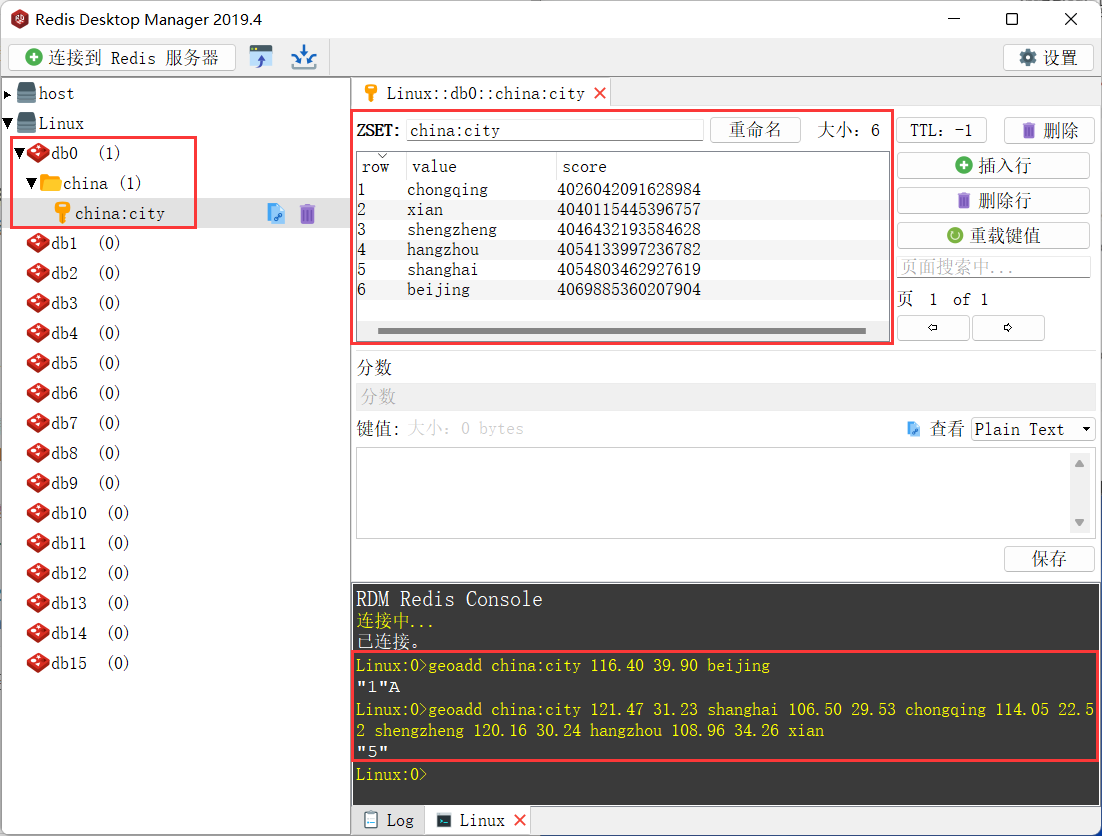The image size is (1102, 836).
Task: Click the copy icon beside china:city key
Action: click(x=276, y=213)
